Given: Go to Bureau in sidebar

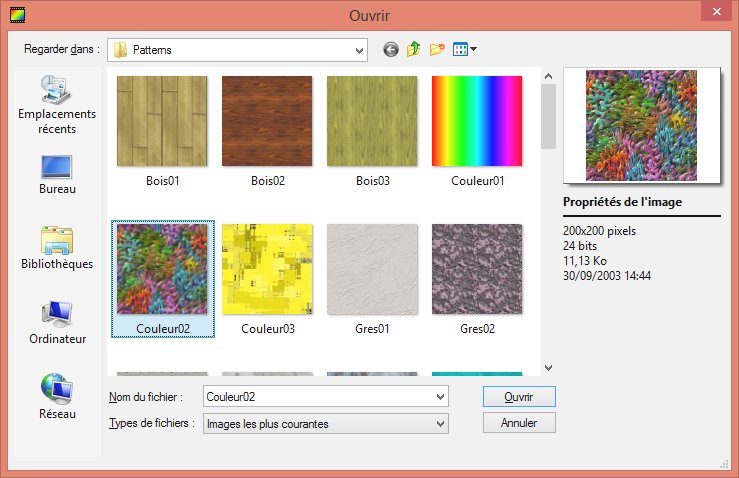Looking at the screenshot, I should (x=56, y=174).
